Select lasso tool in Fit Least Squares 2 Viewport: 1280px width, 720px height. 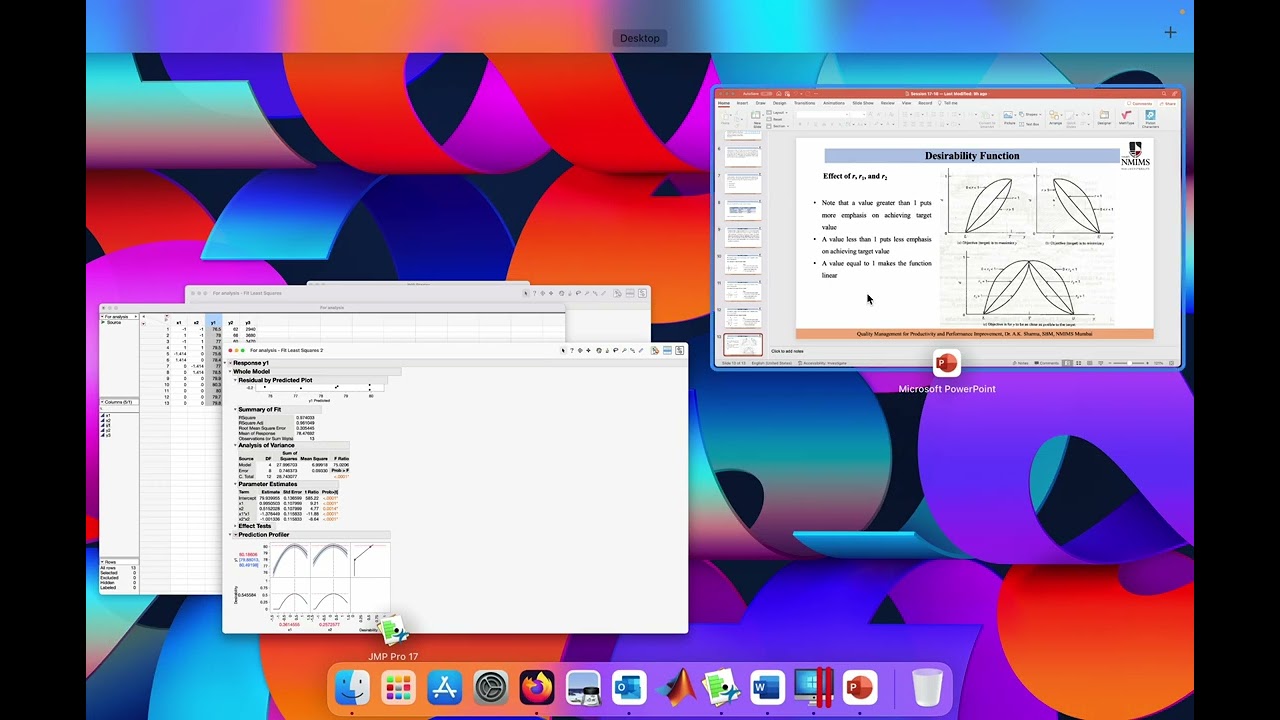[615, 351]
